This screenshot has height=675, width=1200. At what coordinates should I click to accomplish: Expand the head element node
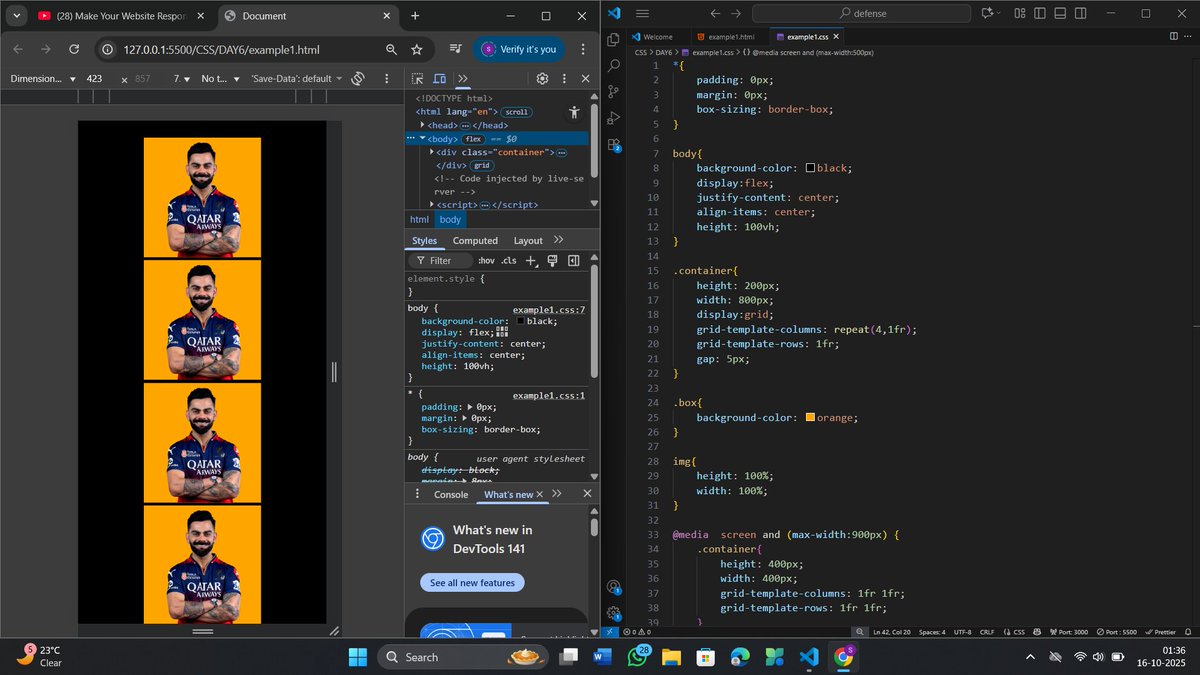click(x=422, y=126)
